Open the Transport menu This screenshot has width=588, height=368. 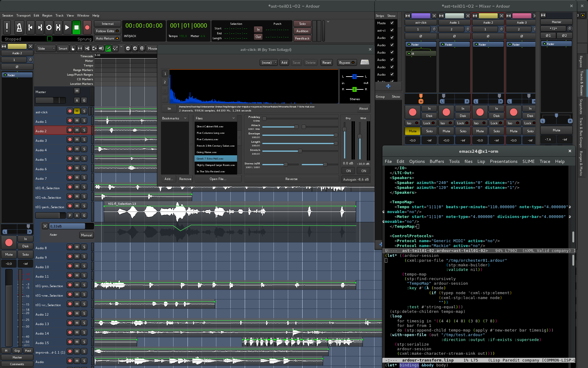click(x=23, y=15)
